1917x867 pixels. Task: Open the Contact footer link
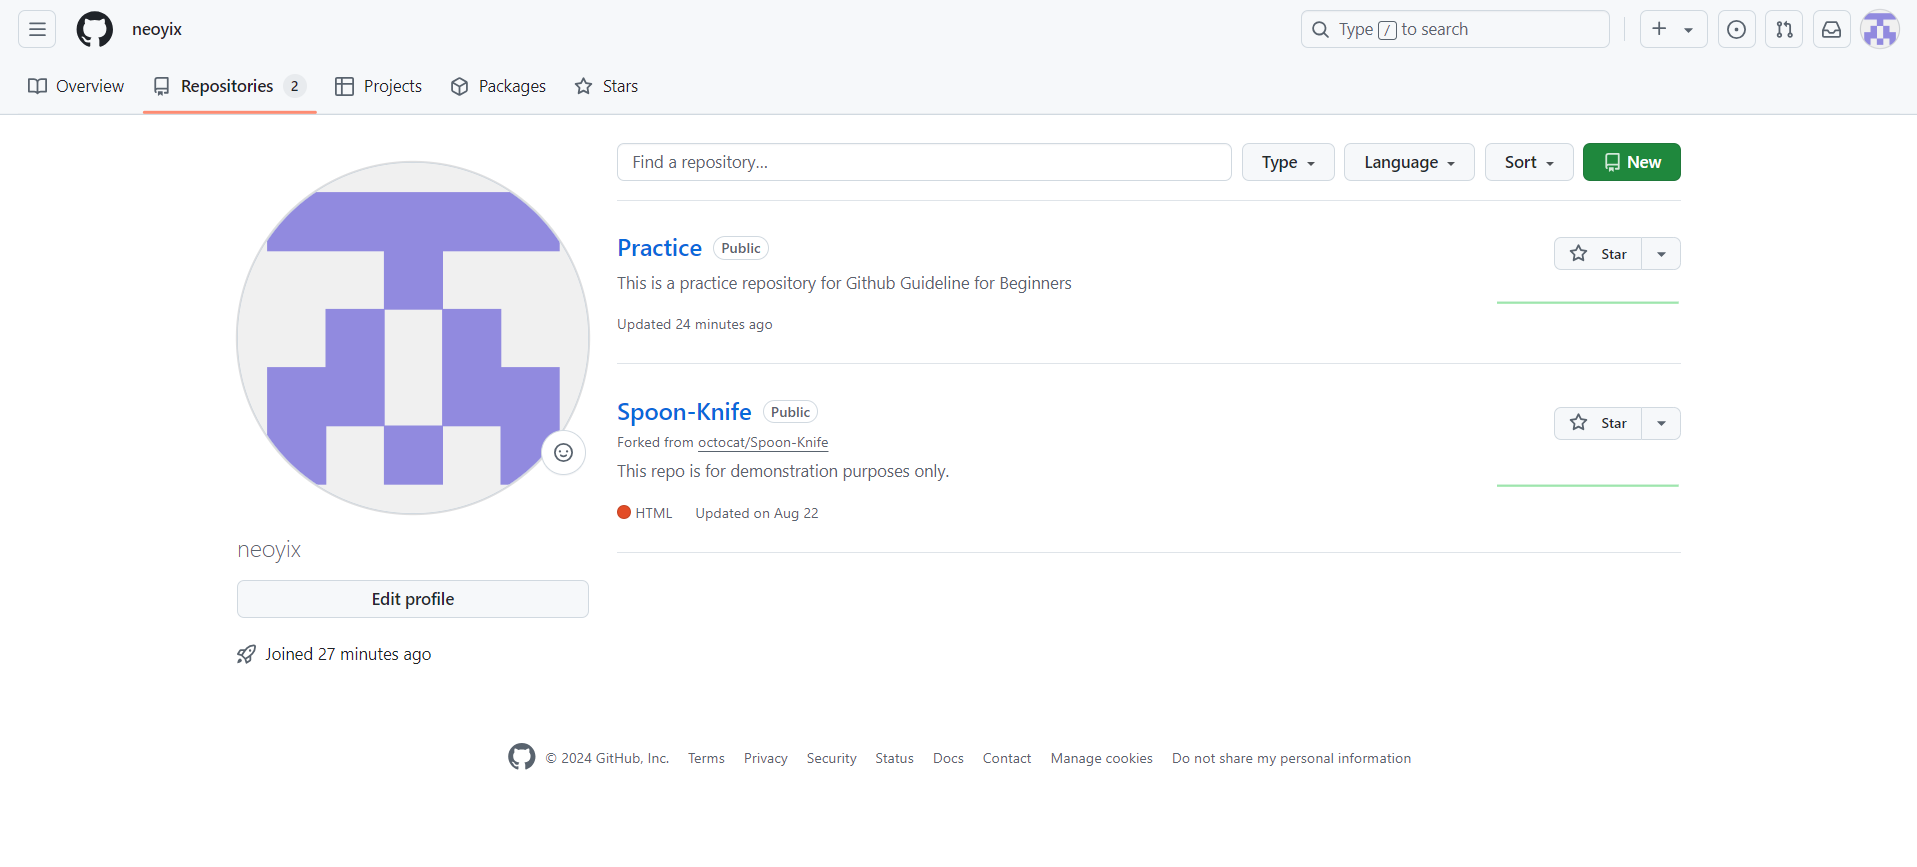[1007, 758]
